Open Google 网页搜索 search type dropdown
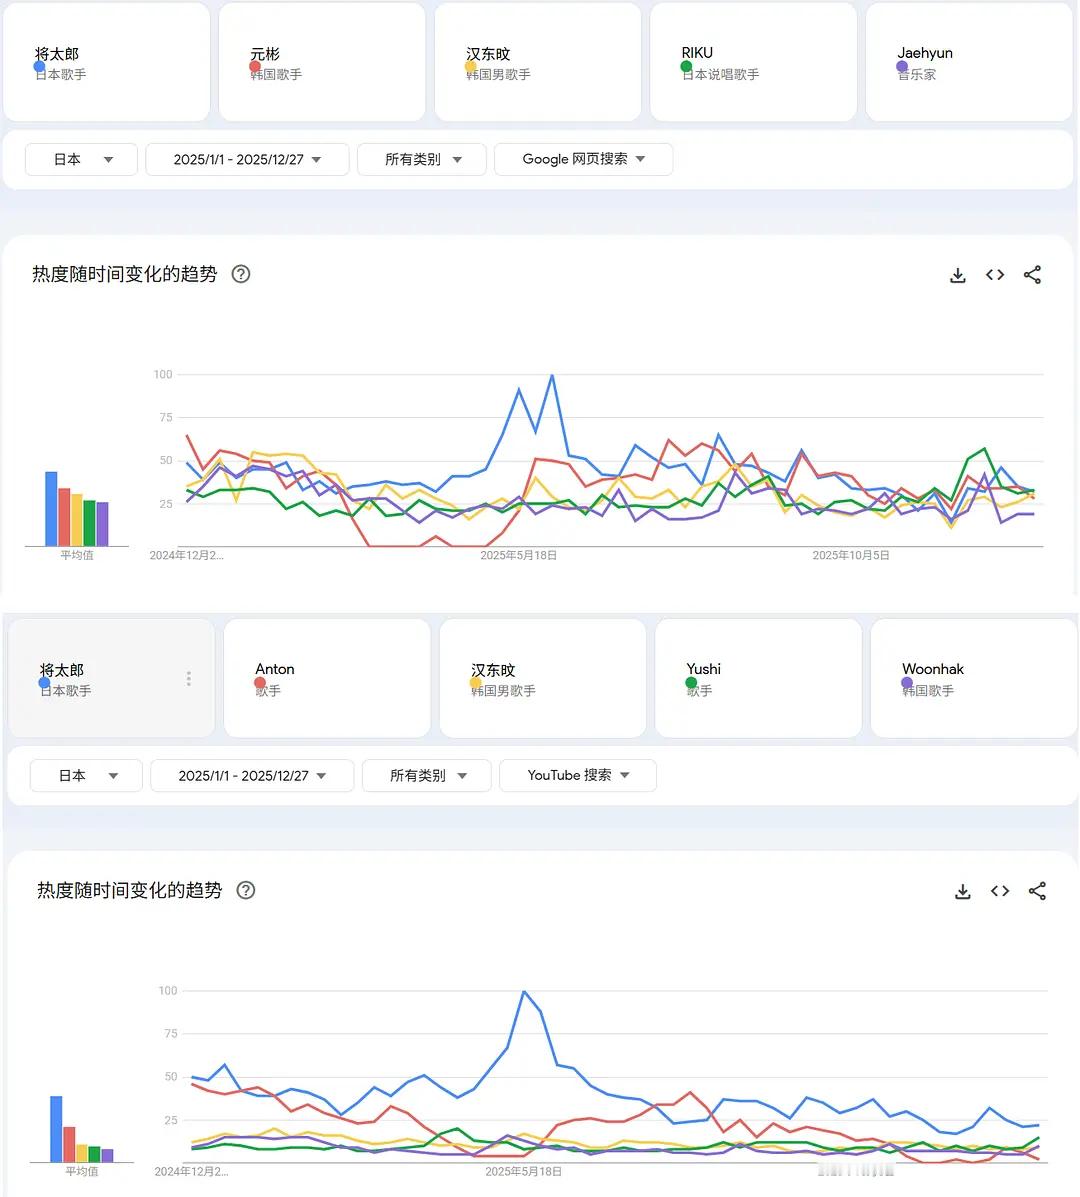This screenshot has height=1197, width=1080. coord(583,160)
